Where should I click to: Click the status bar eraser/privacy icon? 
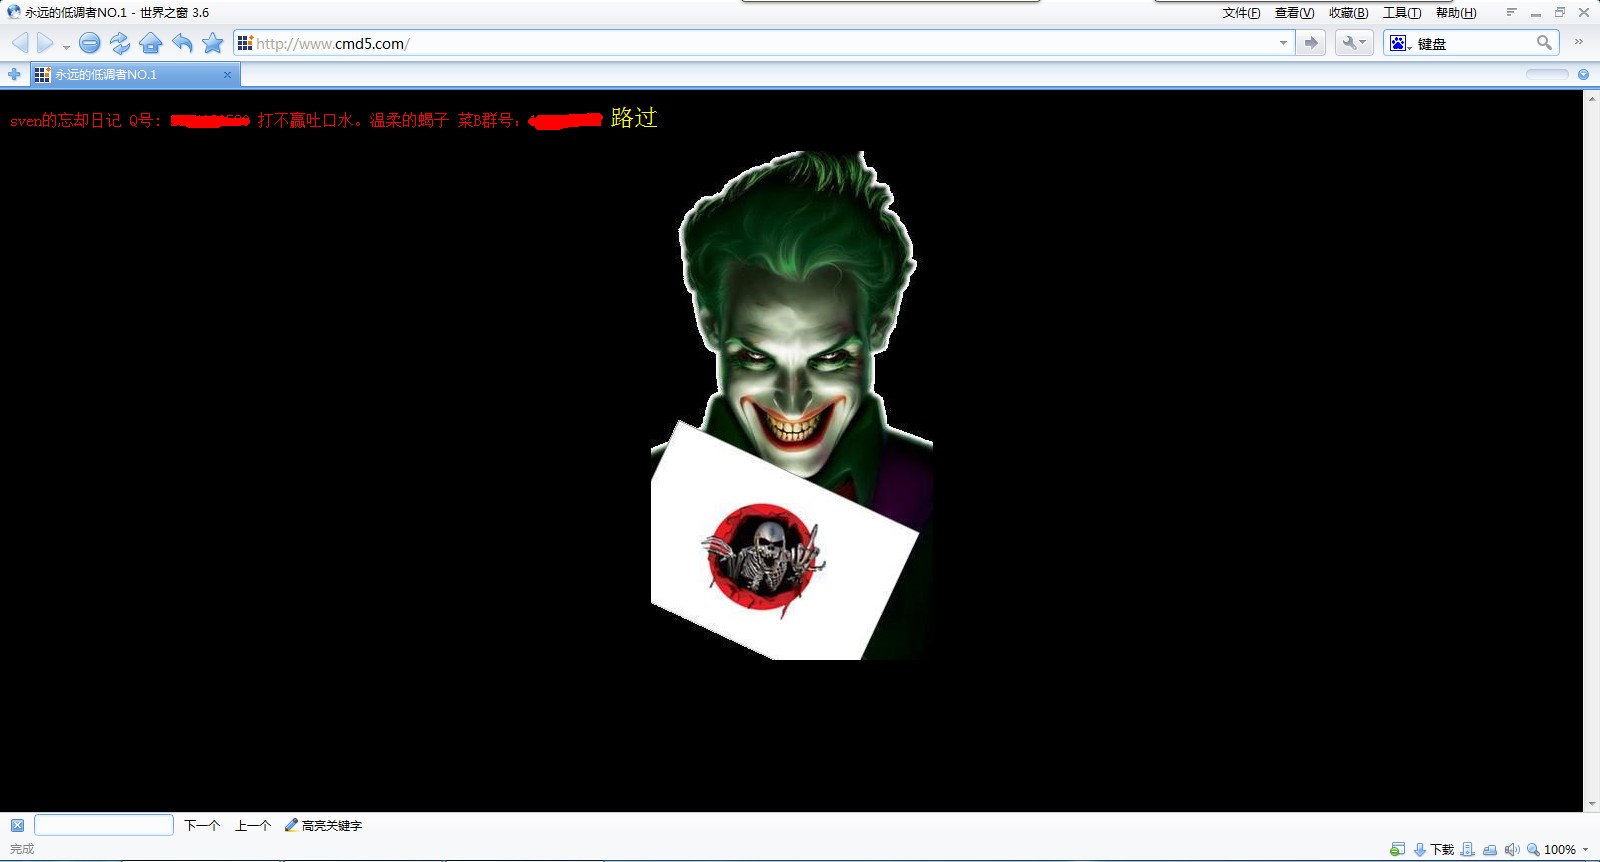(x=1490, y=849)
